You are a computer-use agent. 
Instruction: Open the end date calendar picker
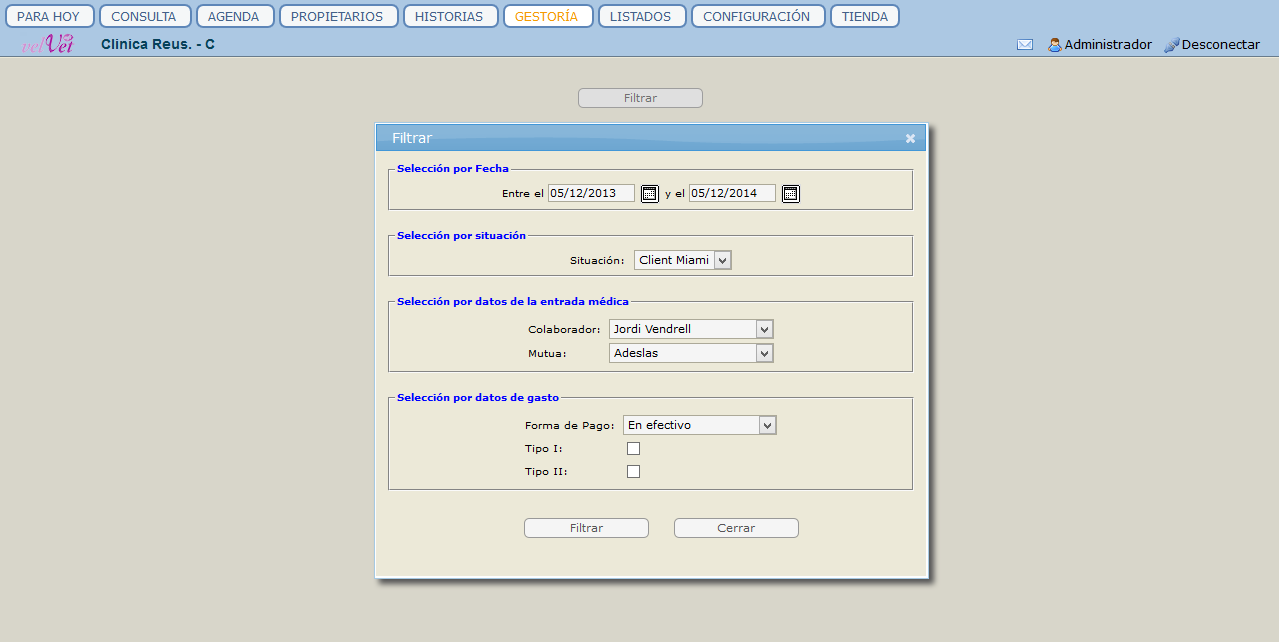(x=790, y=194)
